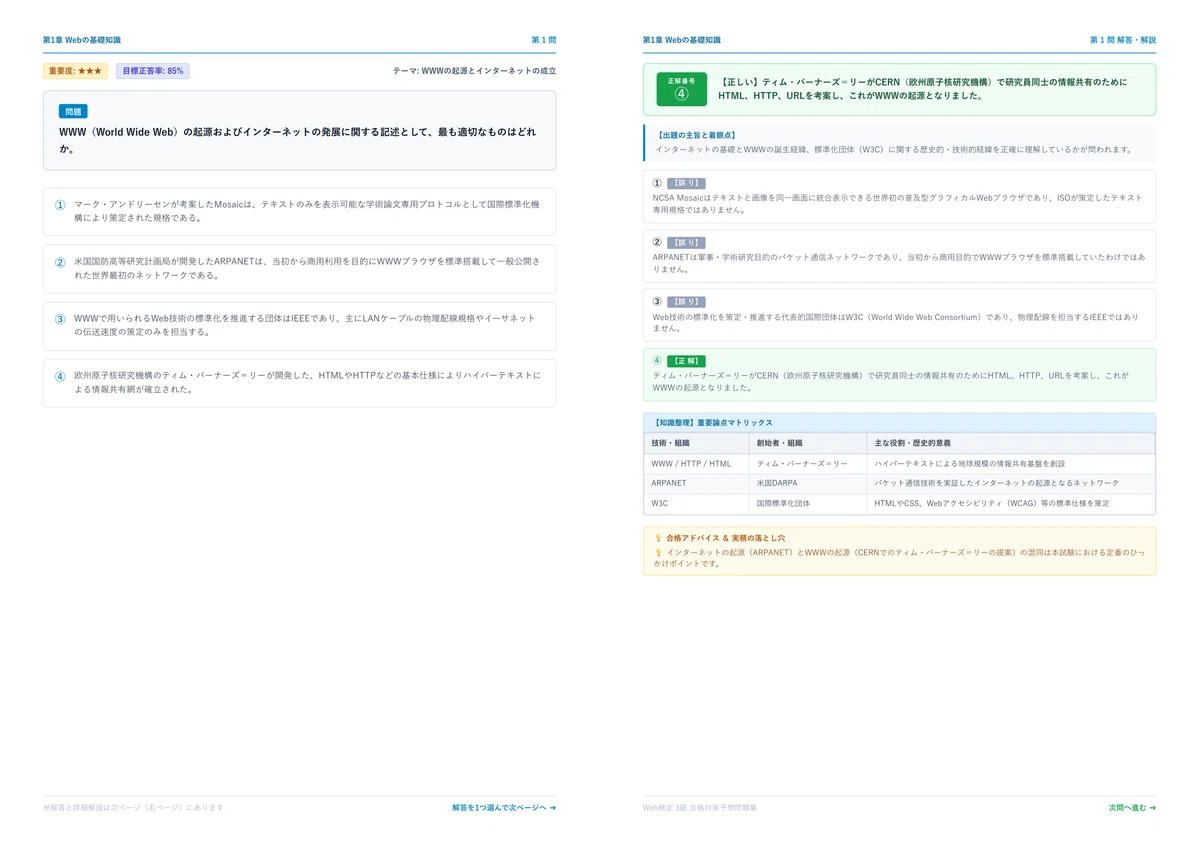Screen dimensions: 1200x848
Task: Click the green 正解番号 ④ badge
Action: 681,89
